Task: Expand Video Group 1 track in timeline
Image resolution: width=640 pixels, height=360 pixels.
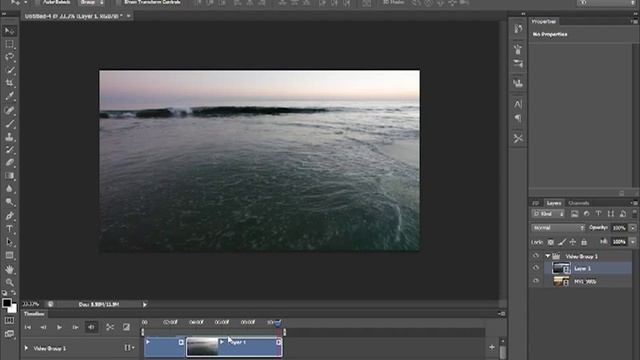Action: [x=26, y=348]
